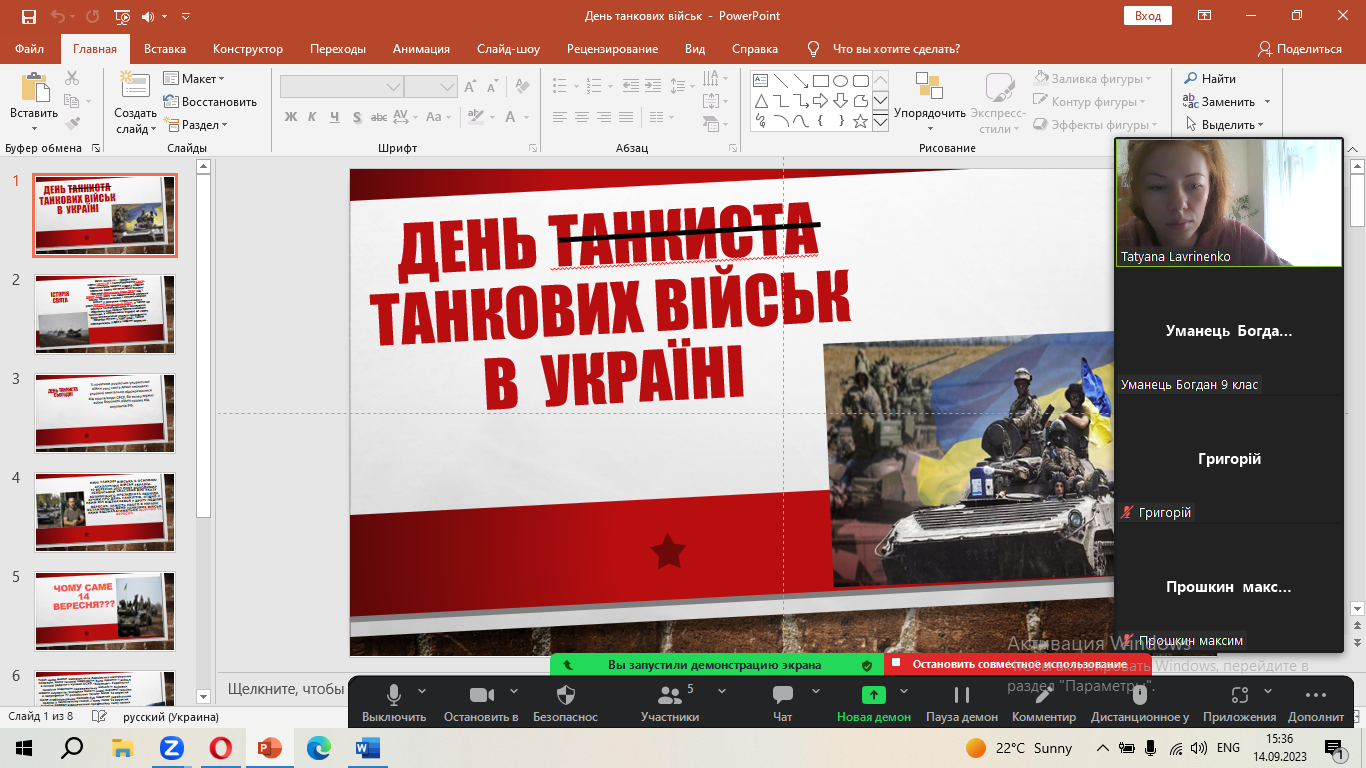The width and height of the screenshot is (1366, 768).
Task: Click the Восстановить reset slide button
Action: pyautogui.click(x=210, y=102)
